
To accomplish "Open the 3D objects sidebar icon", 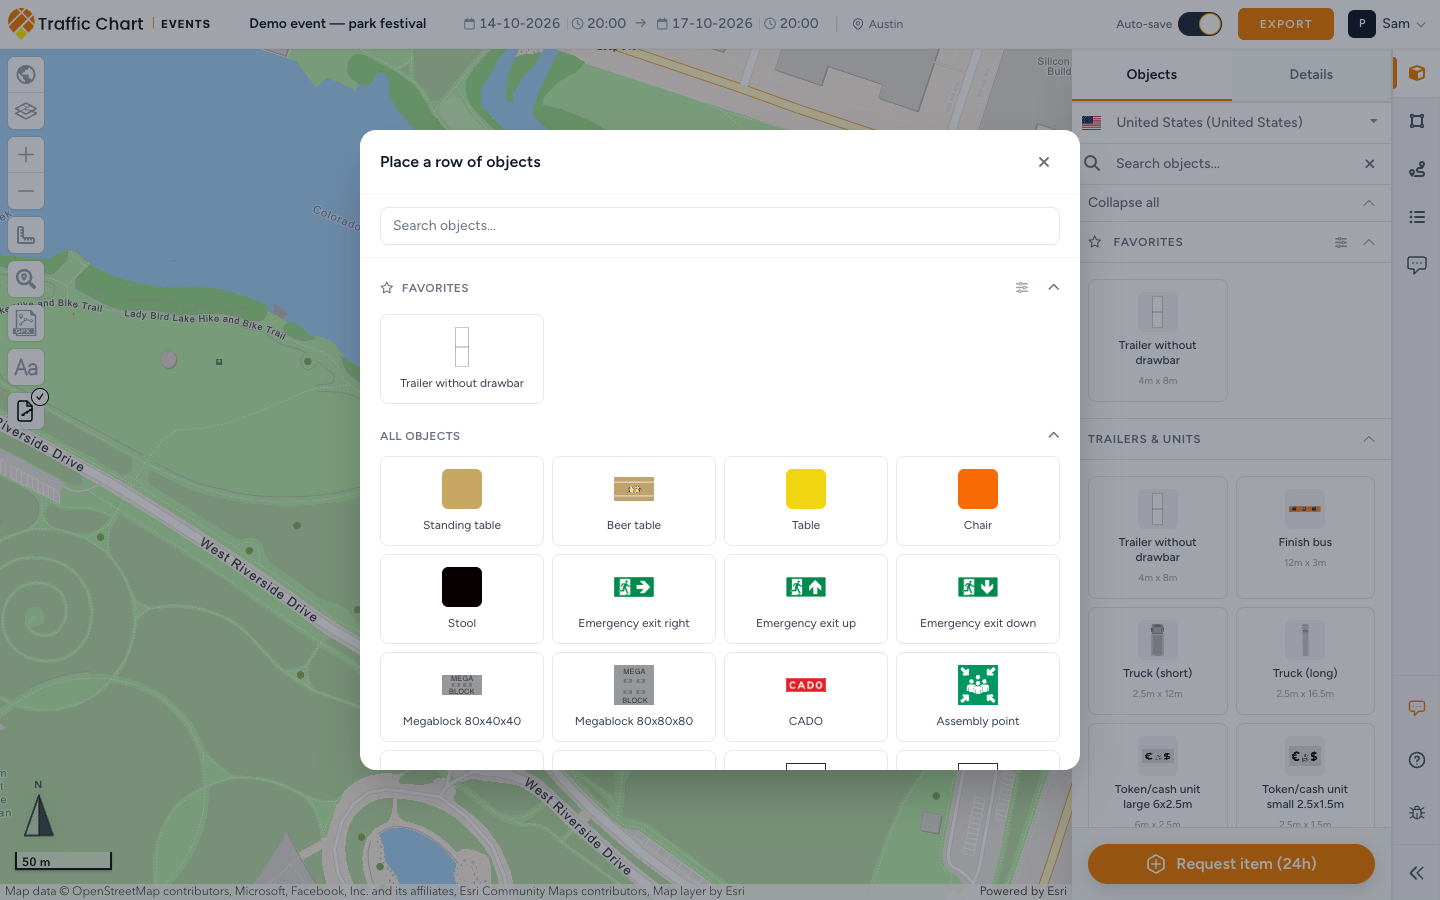I will click(x=1417, y=73).
